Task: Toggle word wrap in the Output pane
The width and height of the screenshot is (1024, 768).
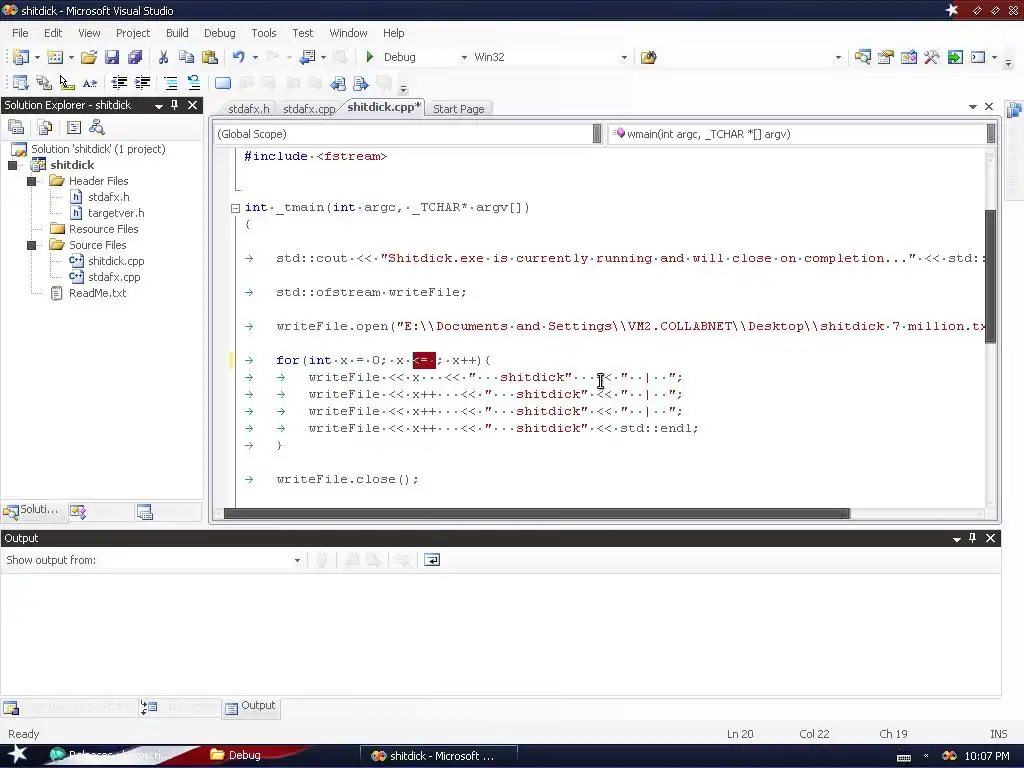Action: [432, 560]
